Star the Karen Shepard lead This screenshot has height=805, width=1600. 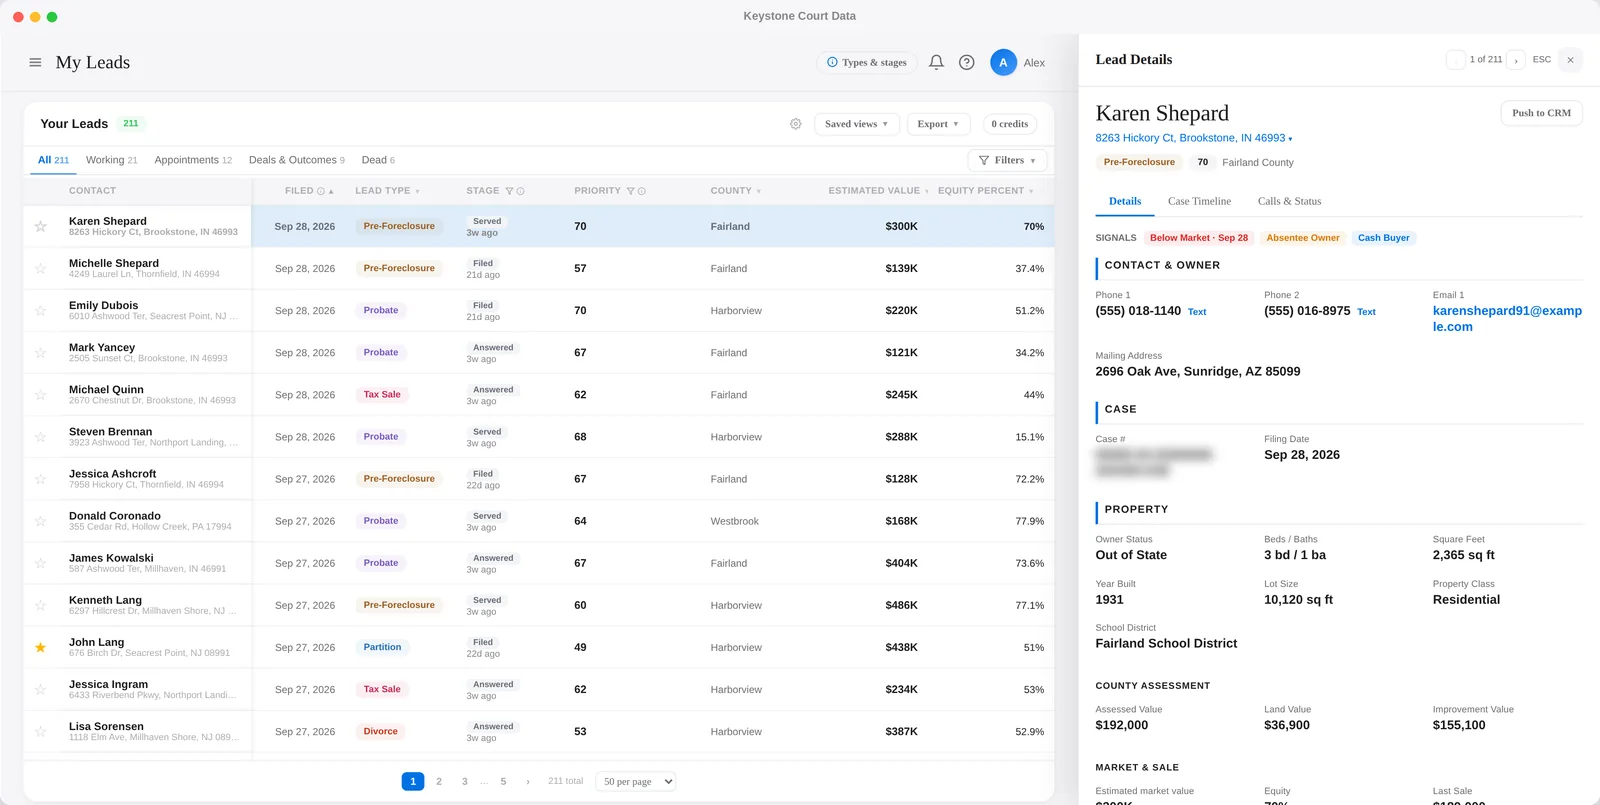click(x=41, y=227)
